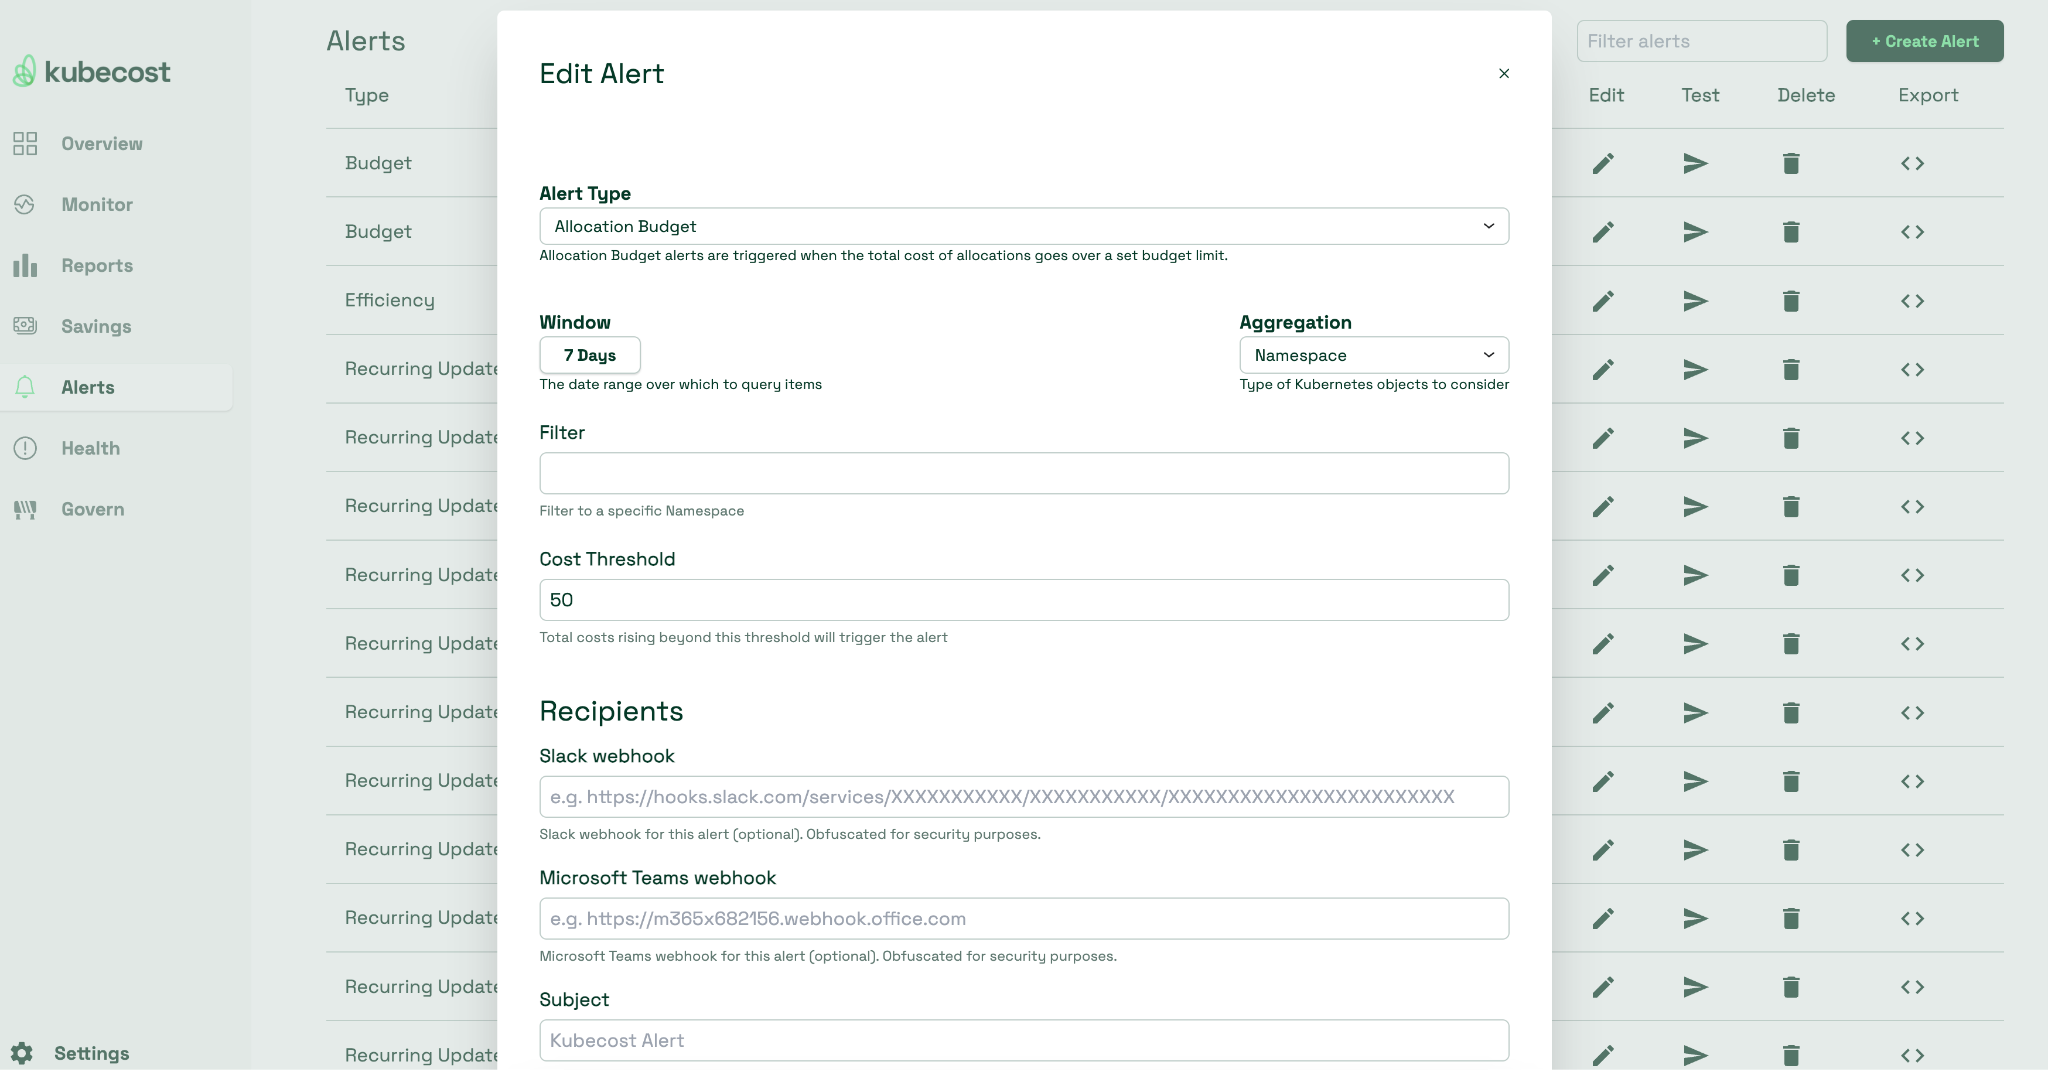The width and height of the screenshot is (2048, 1070).
Task: Click the Health exclamation icon
Action: [x=25, y=449]
